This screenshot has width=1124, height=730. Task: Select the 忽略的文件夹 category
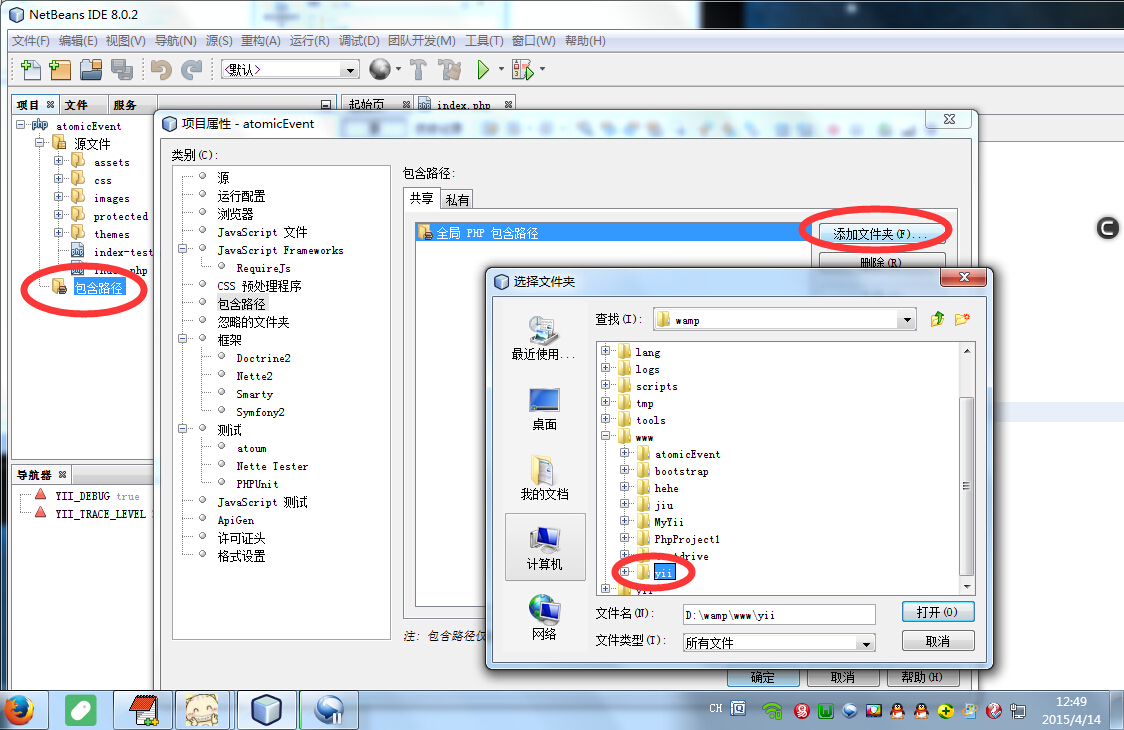(253, 322)
